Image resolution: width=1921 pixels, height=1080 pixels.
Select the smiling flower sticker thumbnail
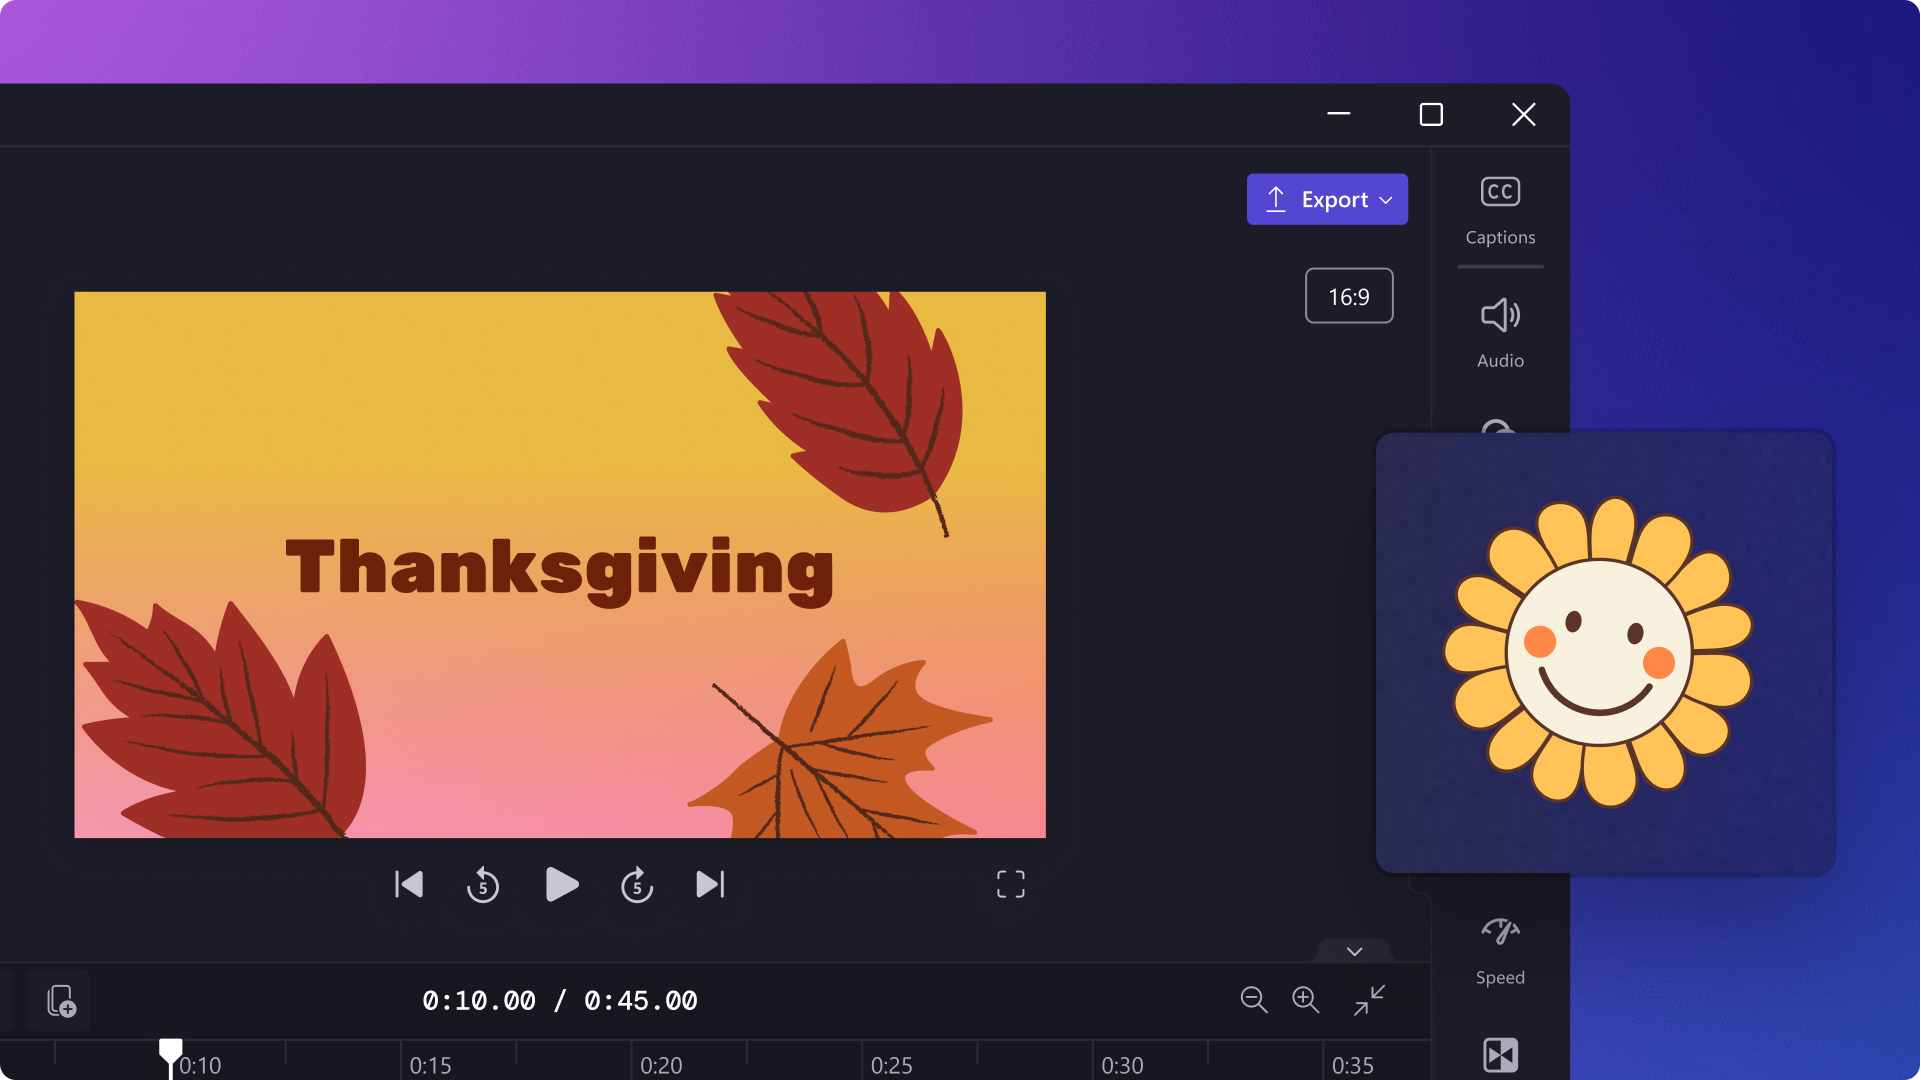(x=1604, y=652)
